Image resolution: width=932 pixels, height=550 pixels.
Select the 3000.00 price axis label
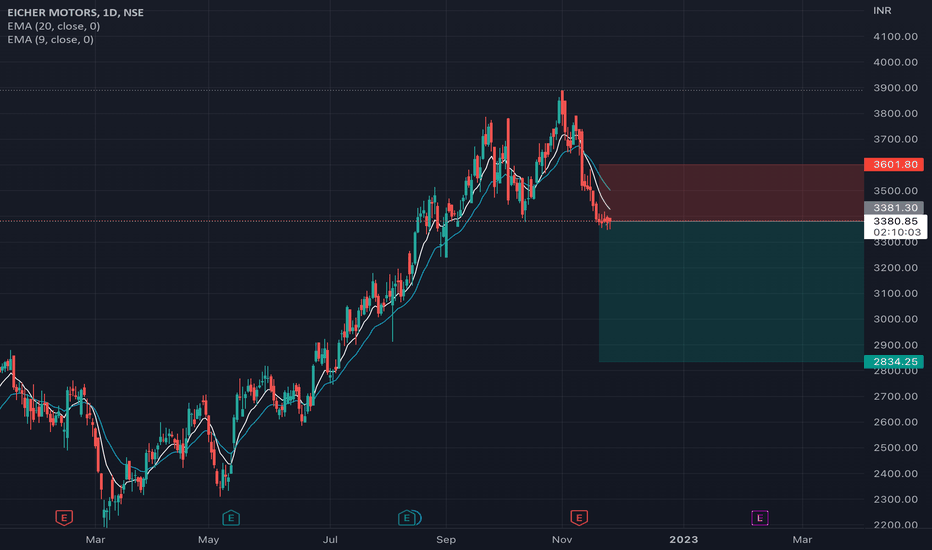coord(895,319)
